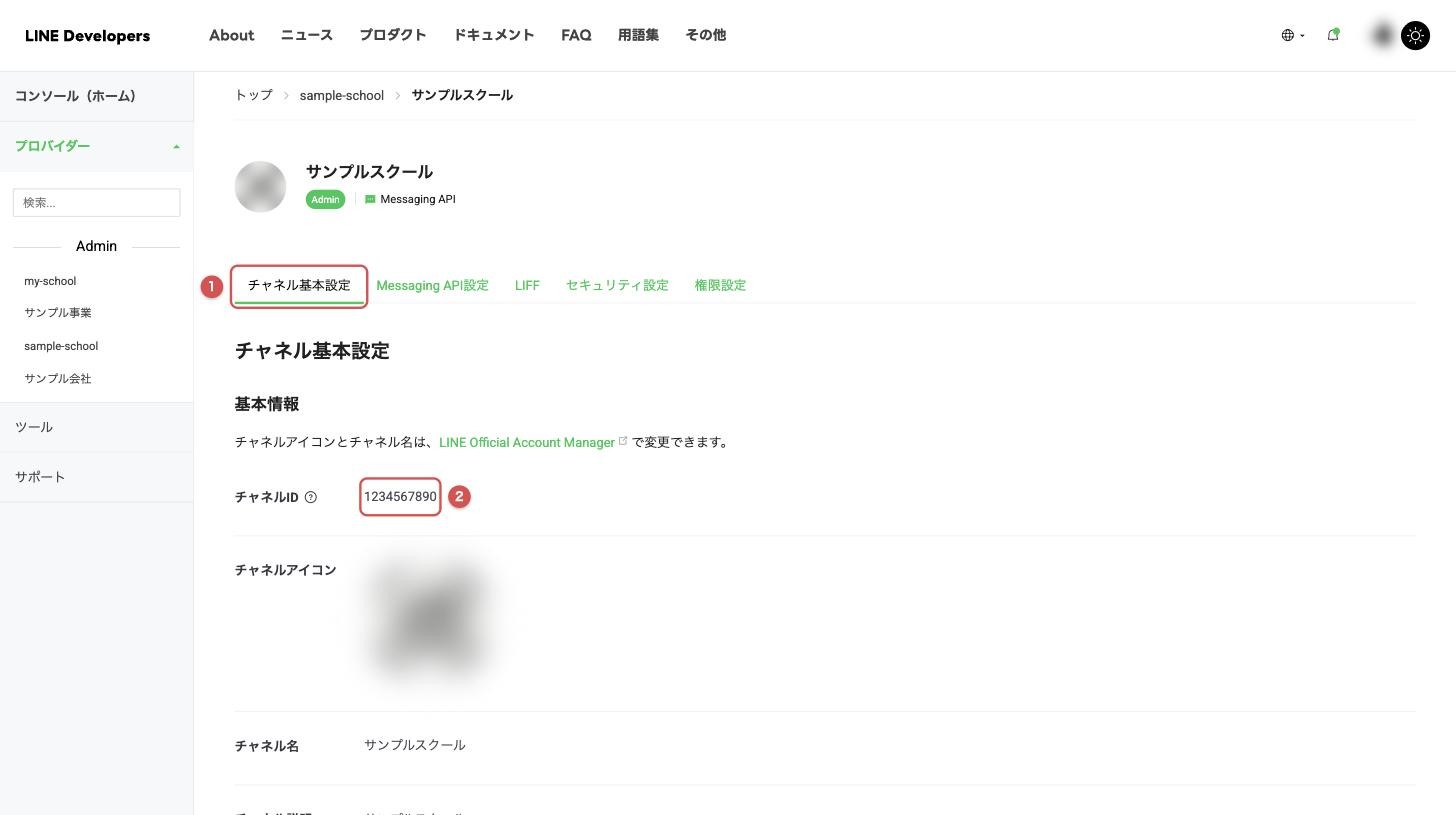Viewport: 1456px width, 815px height.
Task: Switch to the セキュリティ設定 tab
Action: [x=617, y=286]
